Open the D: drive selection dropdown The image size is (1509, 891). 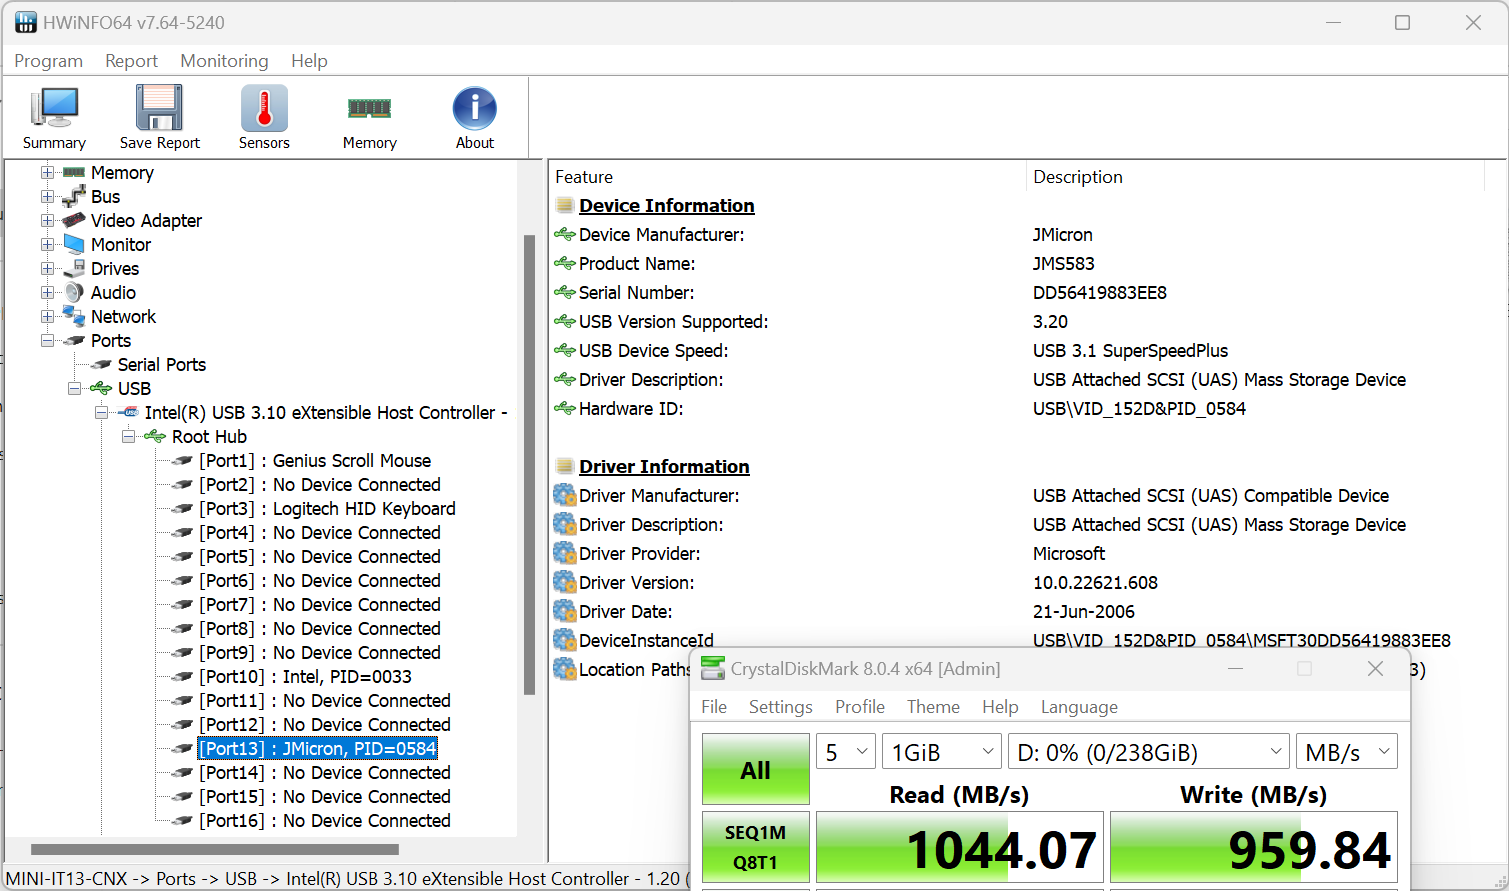click(1149, 752)
